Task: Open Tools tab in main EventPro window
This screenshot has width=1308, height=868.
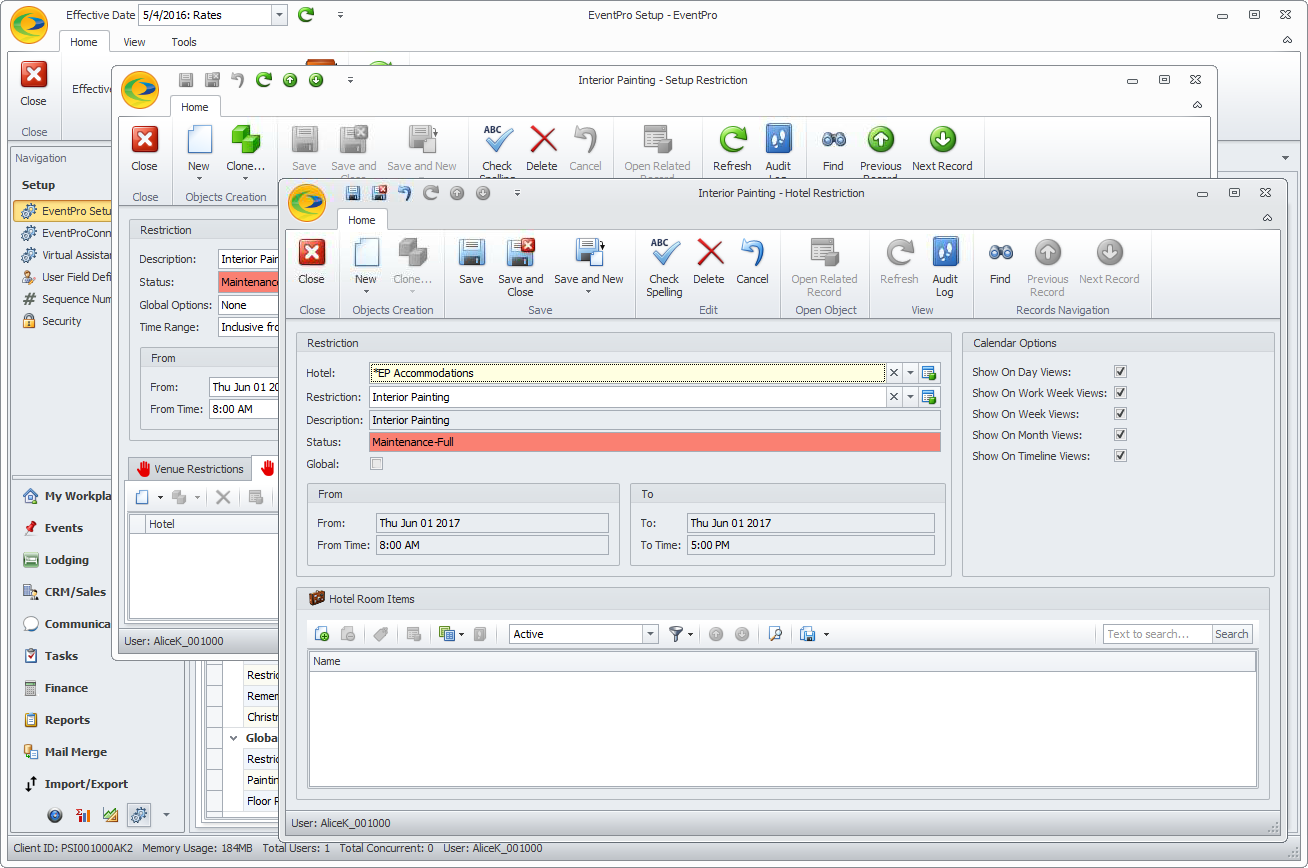Action: click(x=184, y=42)
